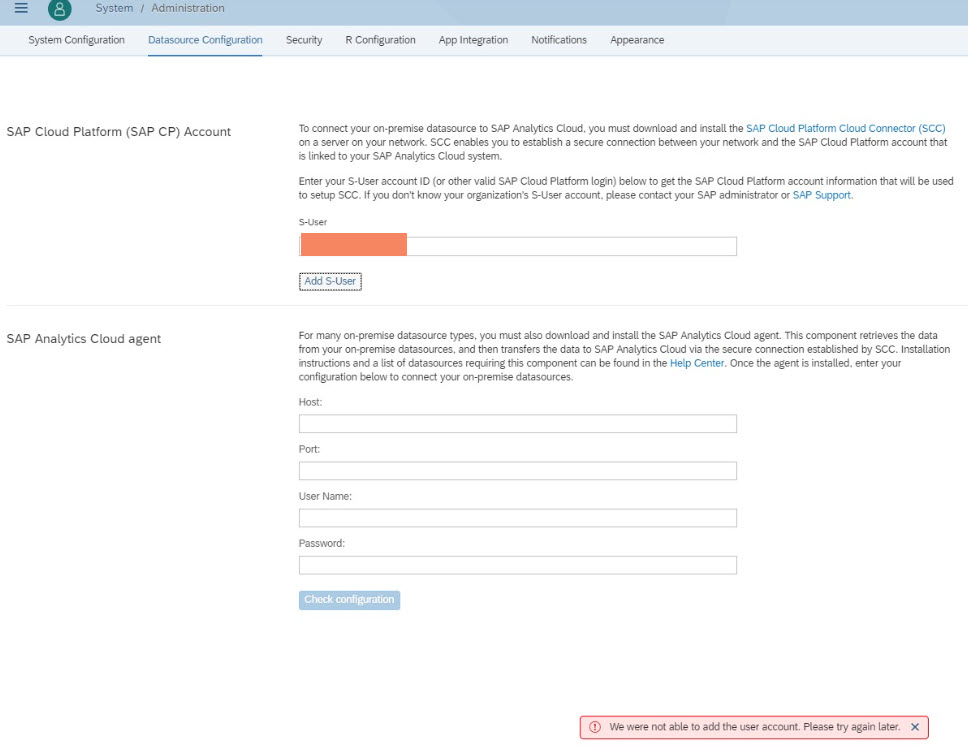
Task: Open the Security tab
Action: pyautogui.click(x=304, y=40)
